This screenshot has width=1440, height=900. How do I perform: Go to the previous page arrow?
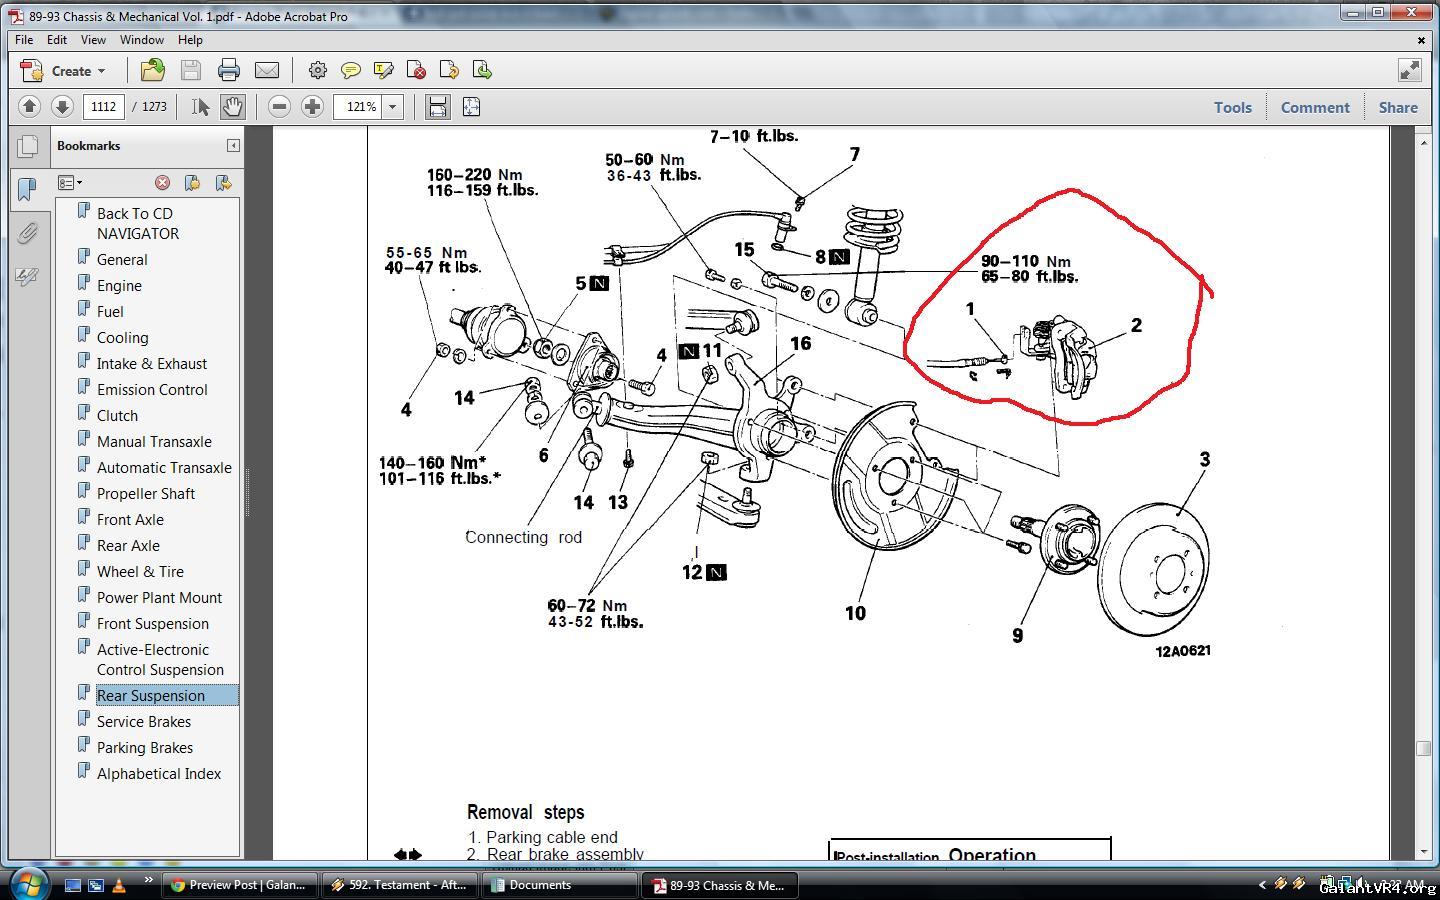(x=29, y=106)
